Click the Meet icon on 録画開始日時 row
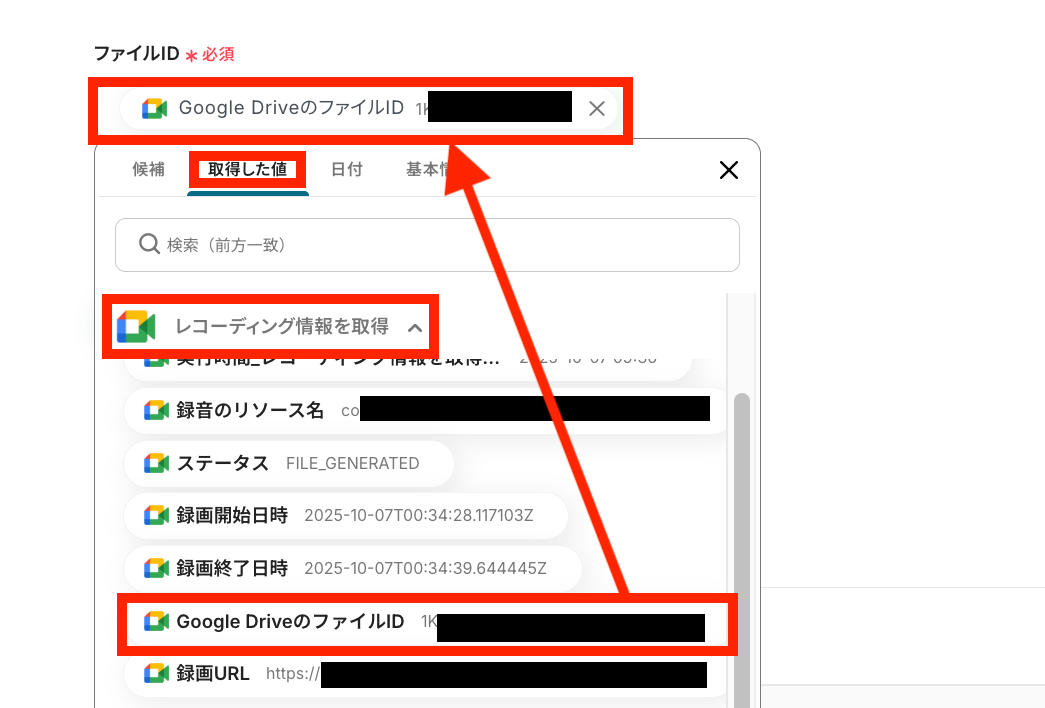The height and width of the screenshot is (708, 1045). pos(156,515)
